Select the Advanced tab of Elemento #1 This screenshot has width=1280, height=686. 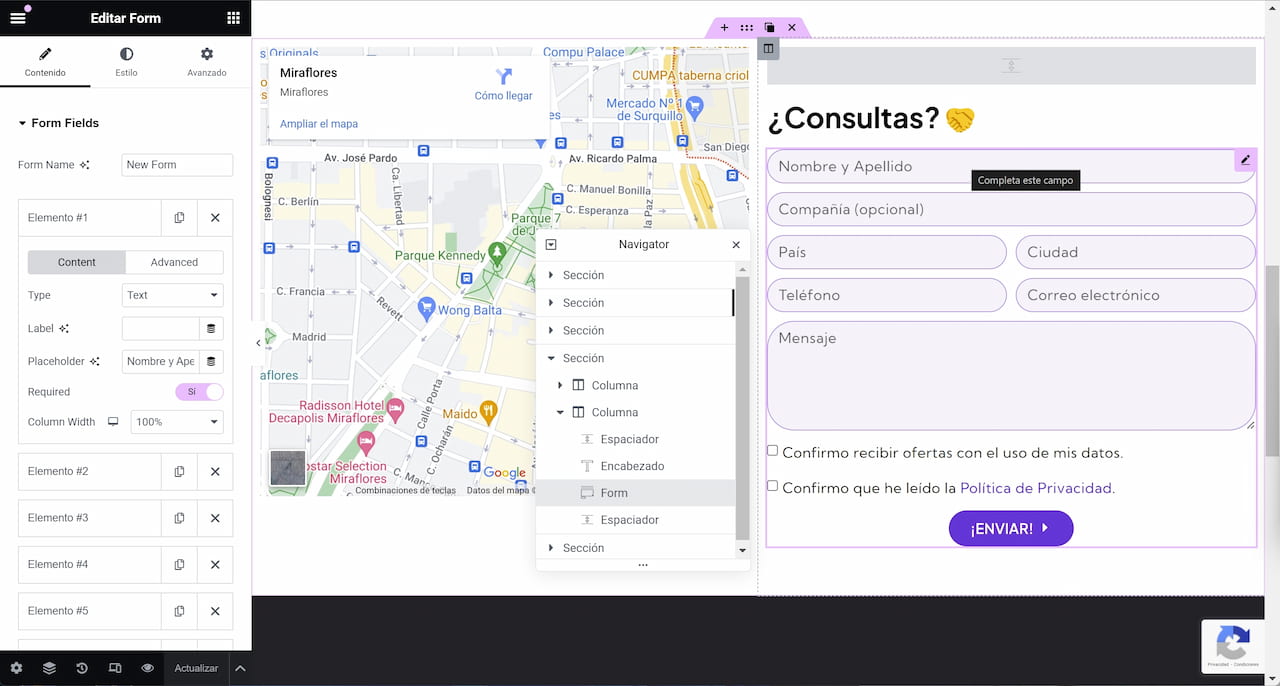[174, 262]
